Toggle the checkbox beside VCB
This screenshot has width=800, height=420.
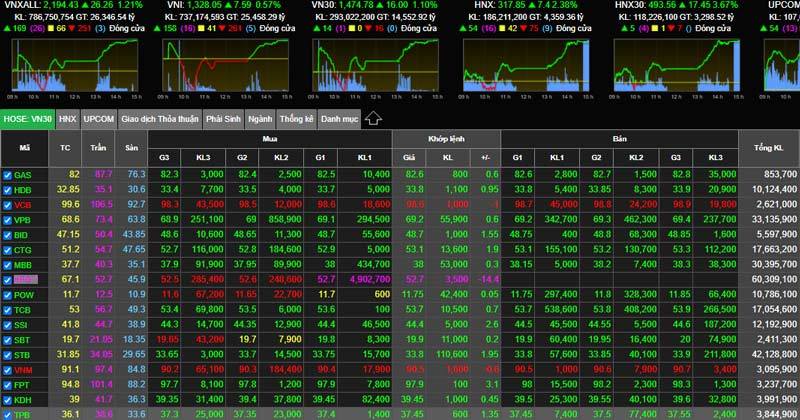tap(8, 204)
